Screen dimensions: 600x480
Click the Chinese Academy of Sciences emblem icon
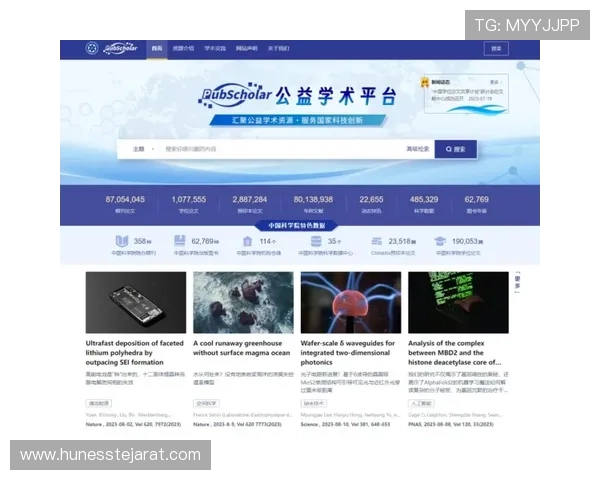[91, 48]
